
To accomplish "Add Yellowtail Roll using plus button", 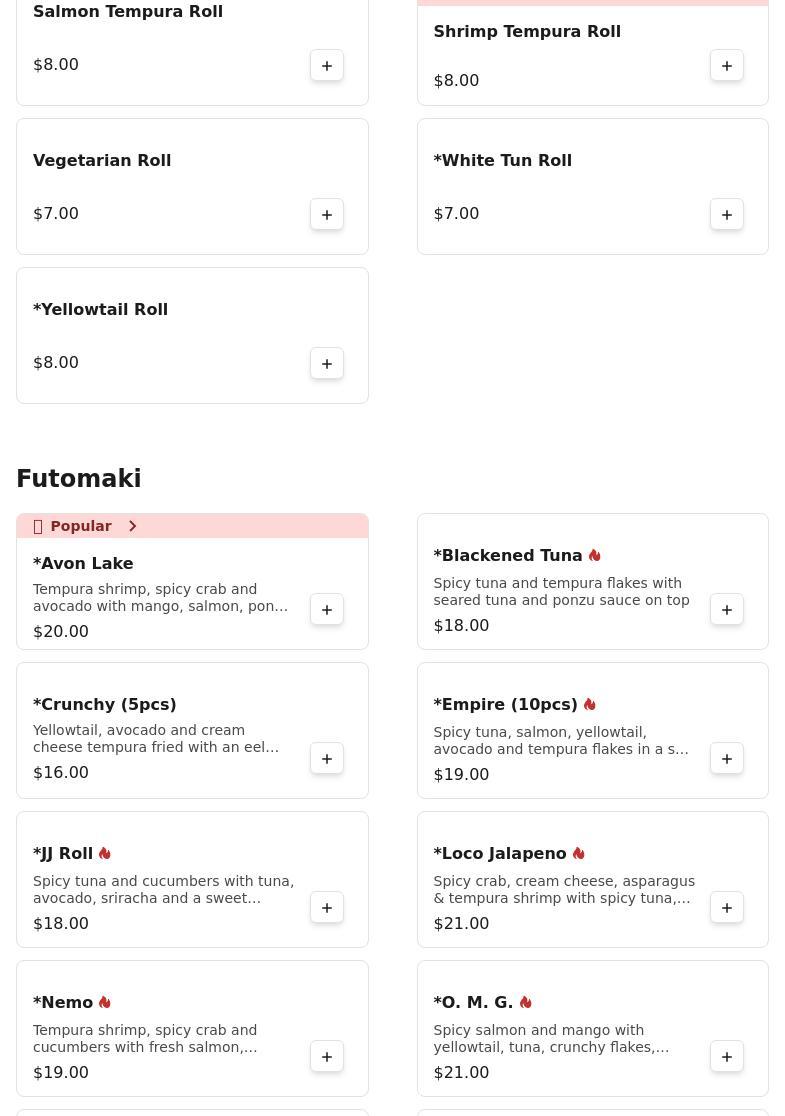I will click(x=327, y=363).
